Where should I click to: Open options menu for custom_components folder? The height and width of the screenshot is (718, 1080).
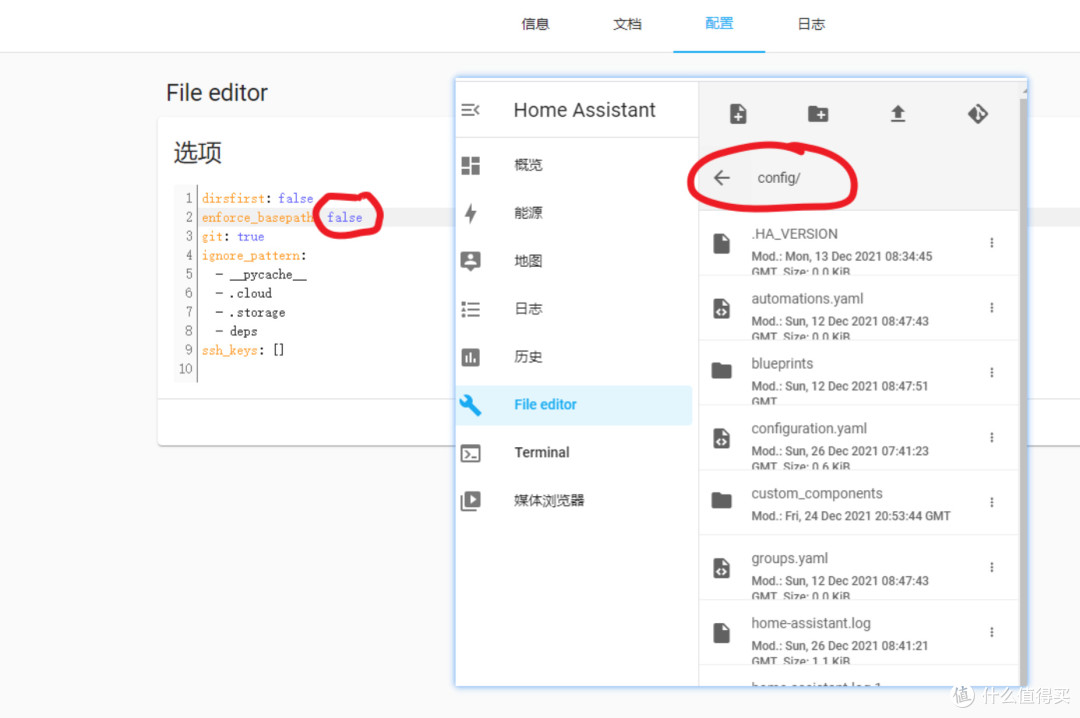coord(992,502)
